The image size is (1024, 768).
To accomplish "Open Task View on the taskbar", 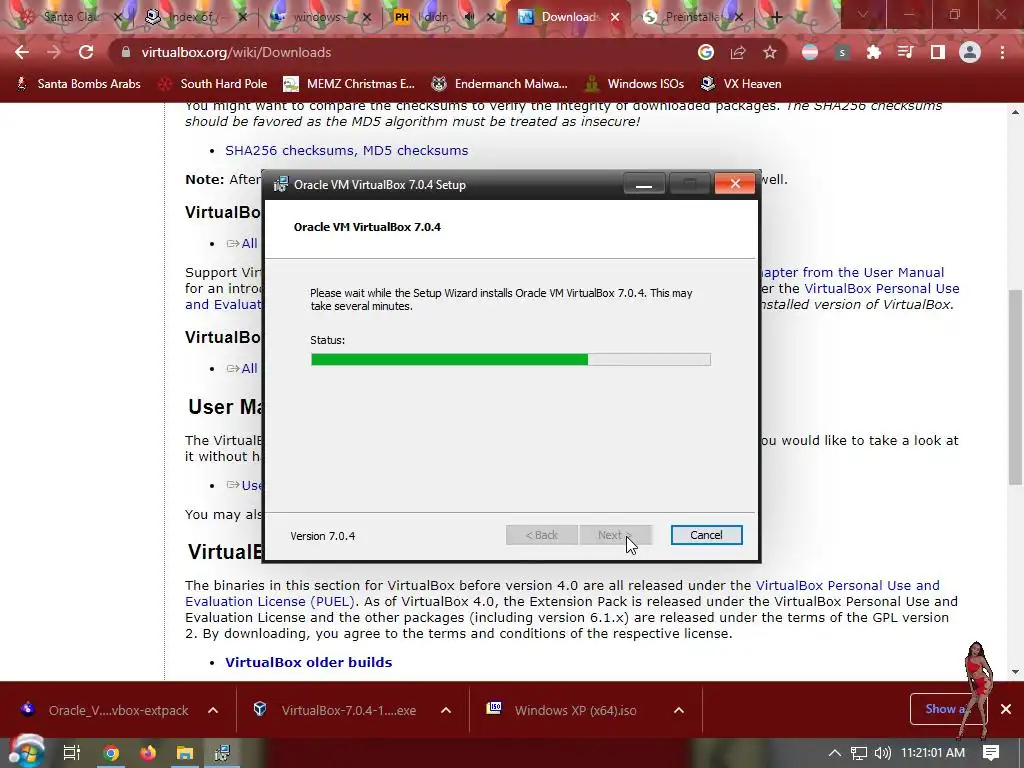I will pyautogui.click(x=71, y=753).
